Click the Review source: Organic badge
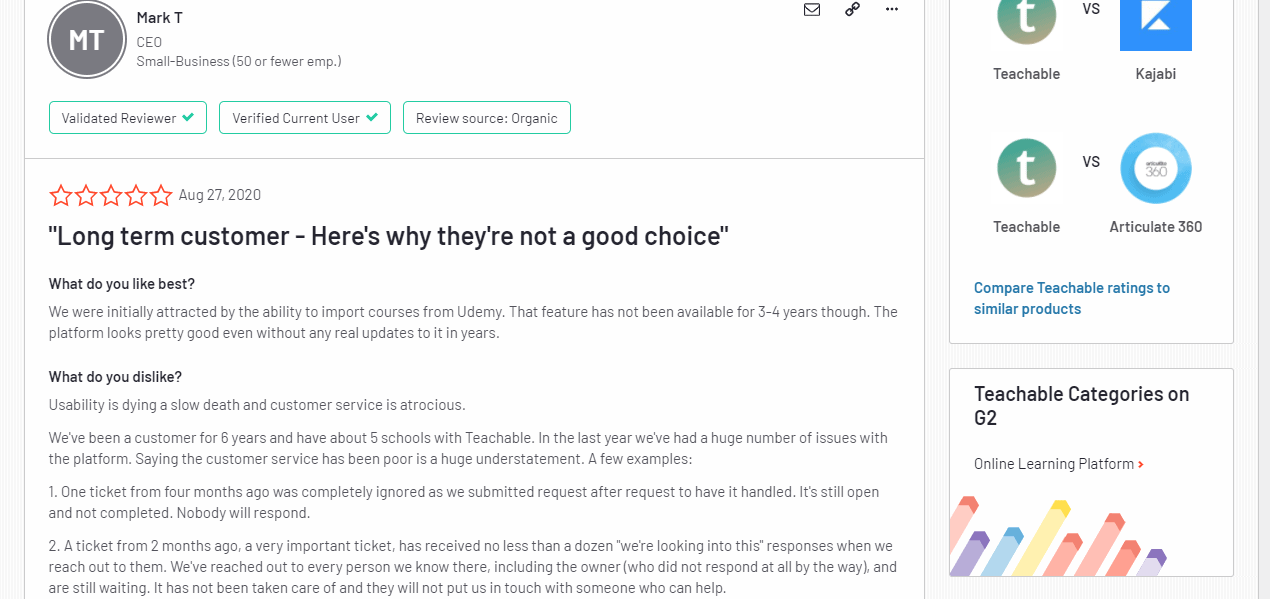1270x599 pixels. click(x=487, y=118)
